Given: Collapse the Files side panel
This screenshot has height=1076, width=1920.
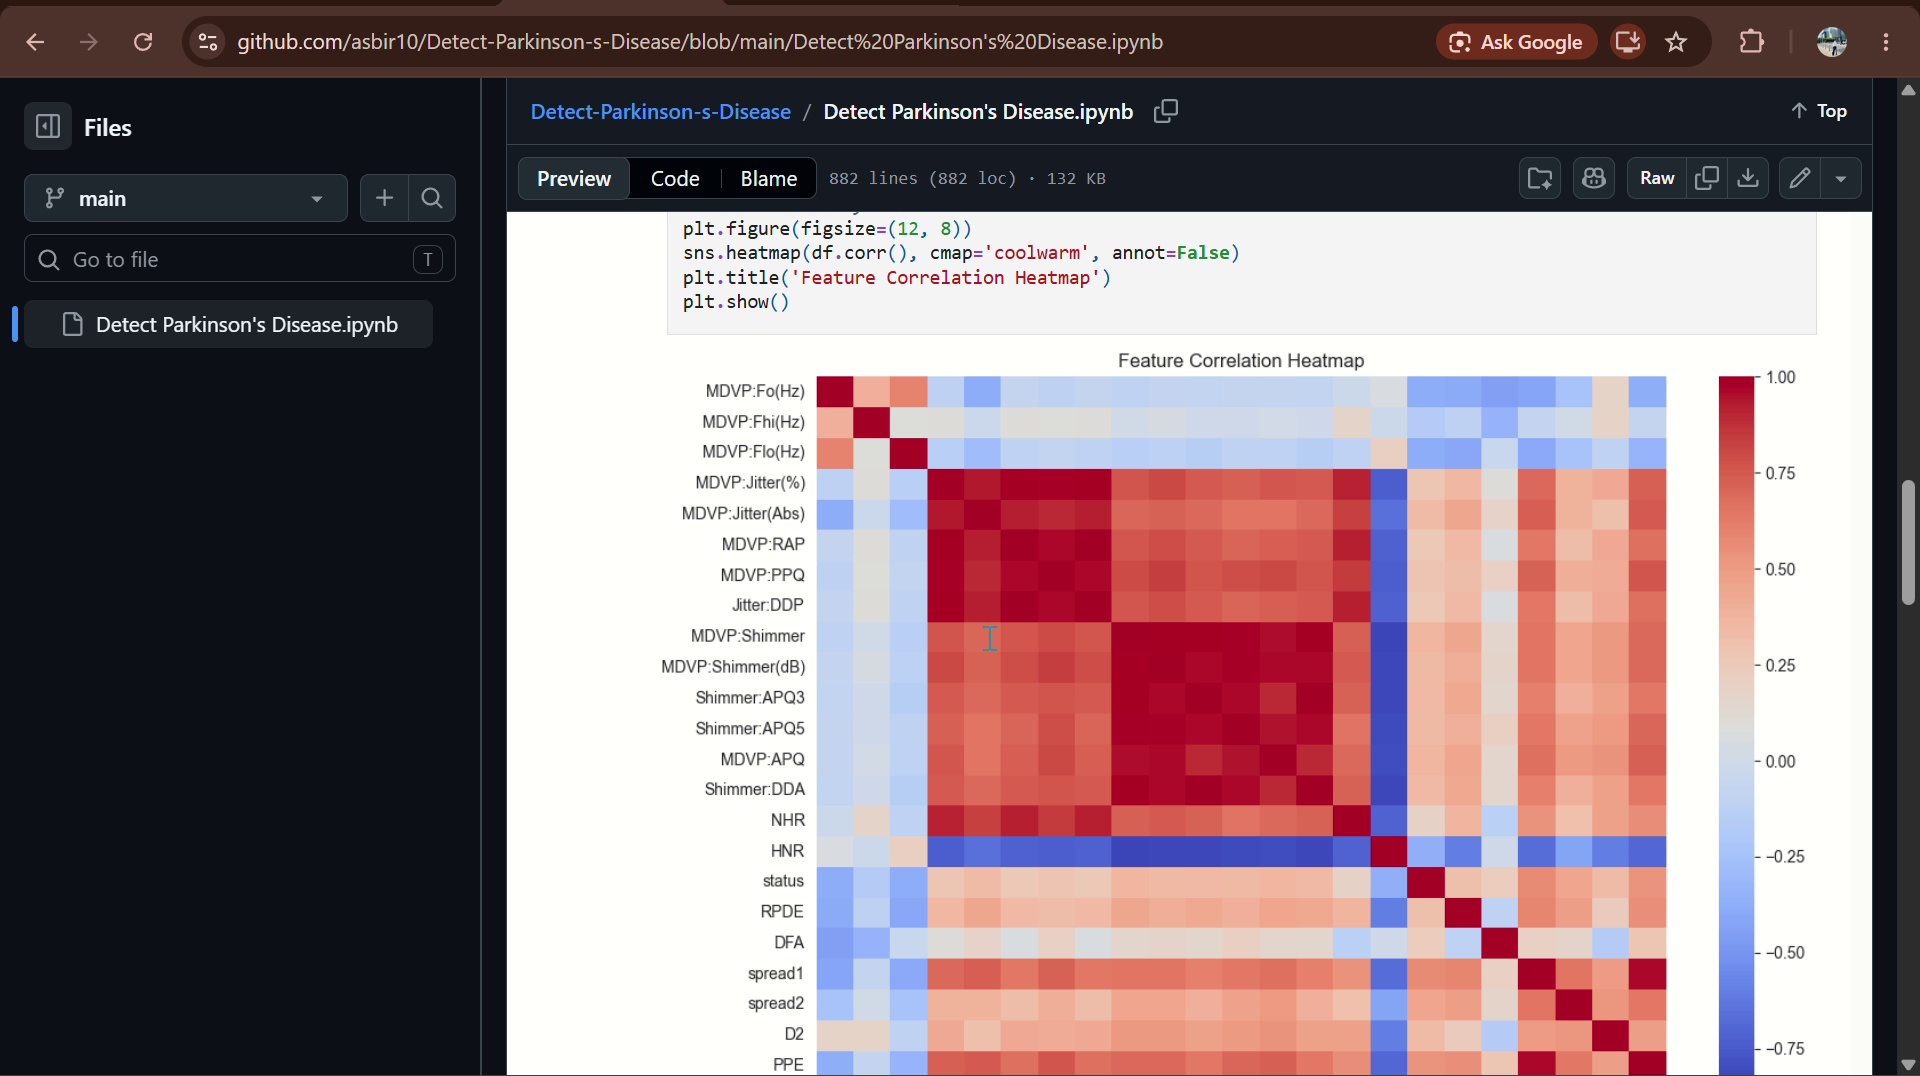Looking at the screenshot, I should 48,127.
